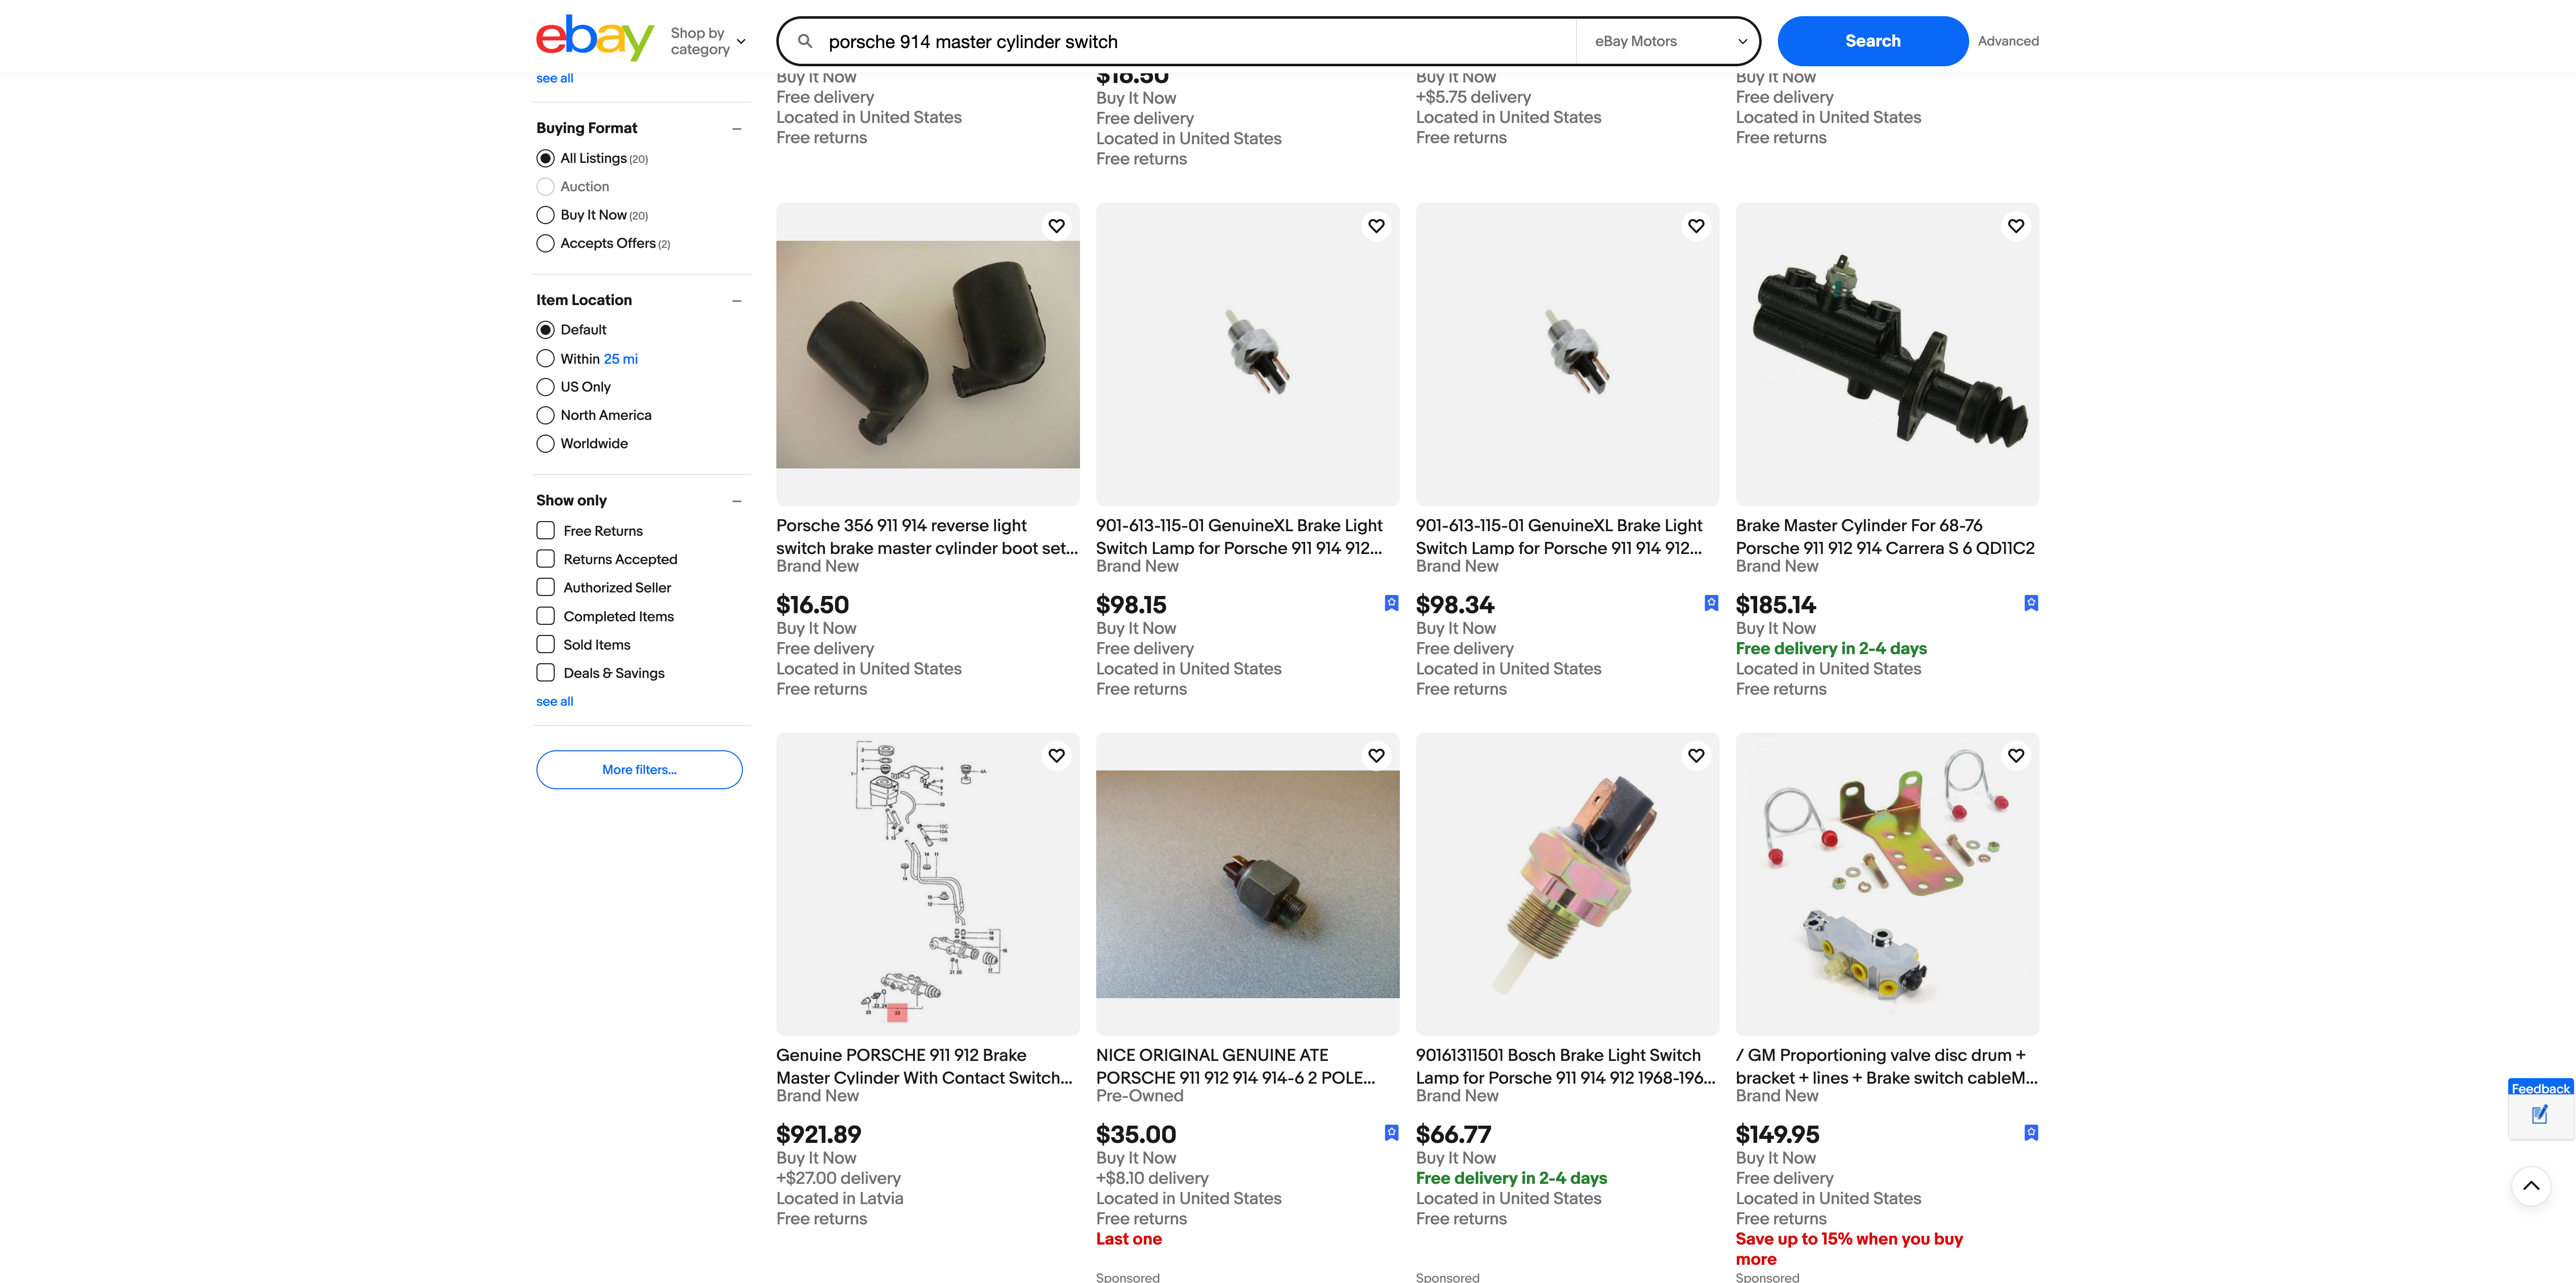The height and width of the screenshot is (1283, 2576).
Task: Click the bookmark badge on $98.15 listing
Action: pyautogui.click(x=1391, y=603)
